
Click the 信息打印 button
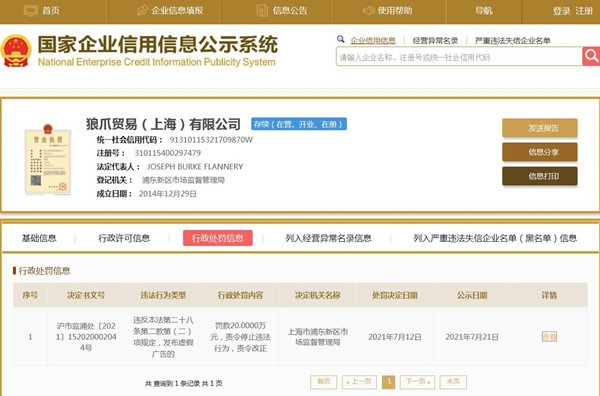540,176
